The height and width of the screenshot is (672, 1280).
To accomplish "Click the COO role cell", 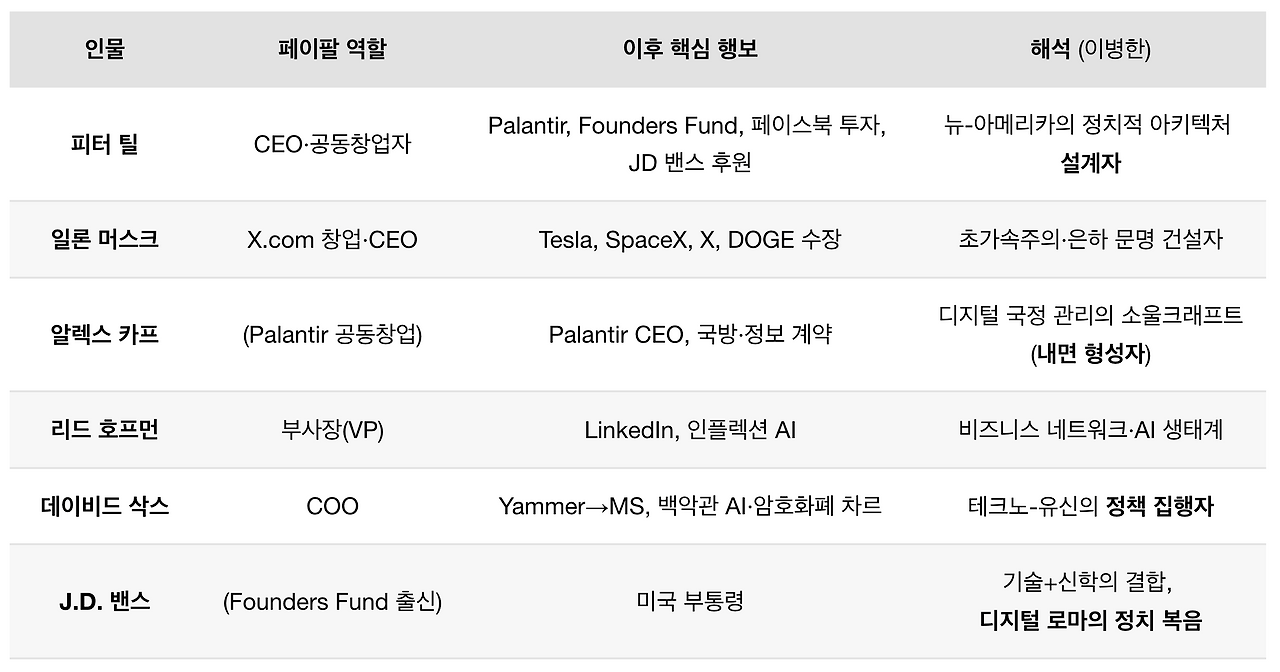I will (x=332, y=506).
